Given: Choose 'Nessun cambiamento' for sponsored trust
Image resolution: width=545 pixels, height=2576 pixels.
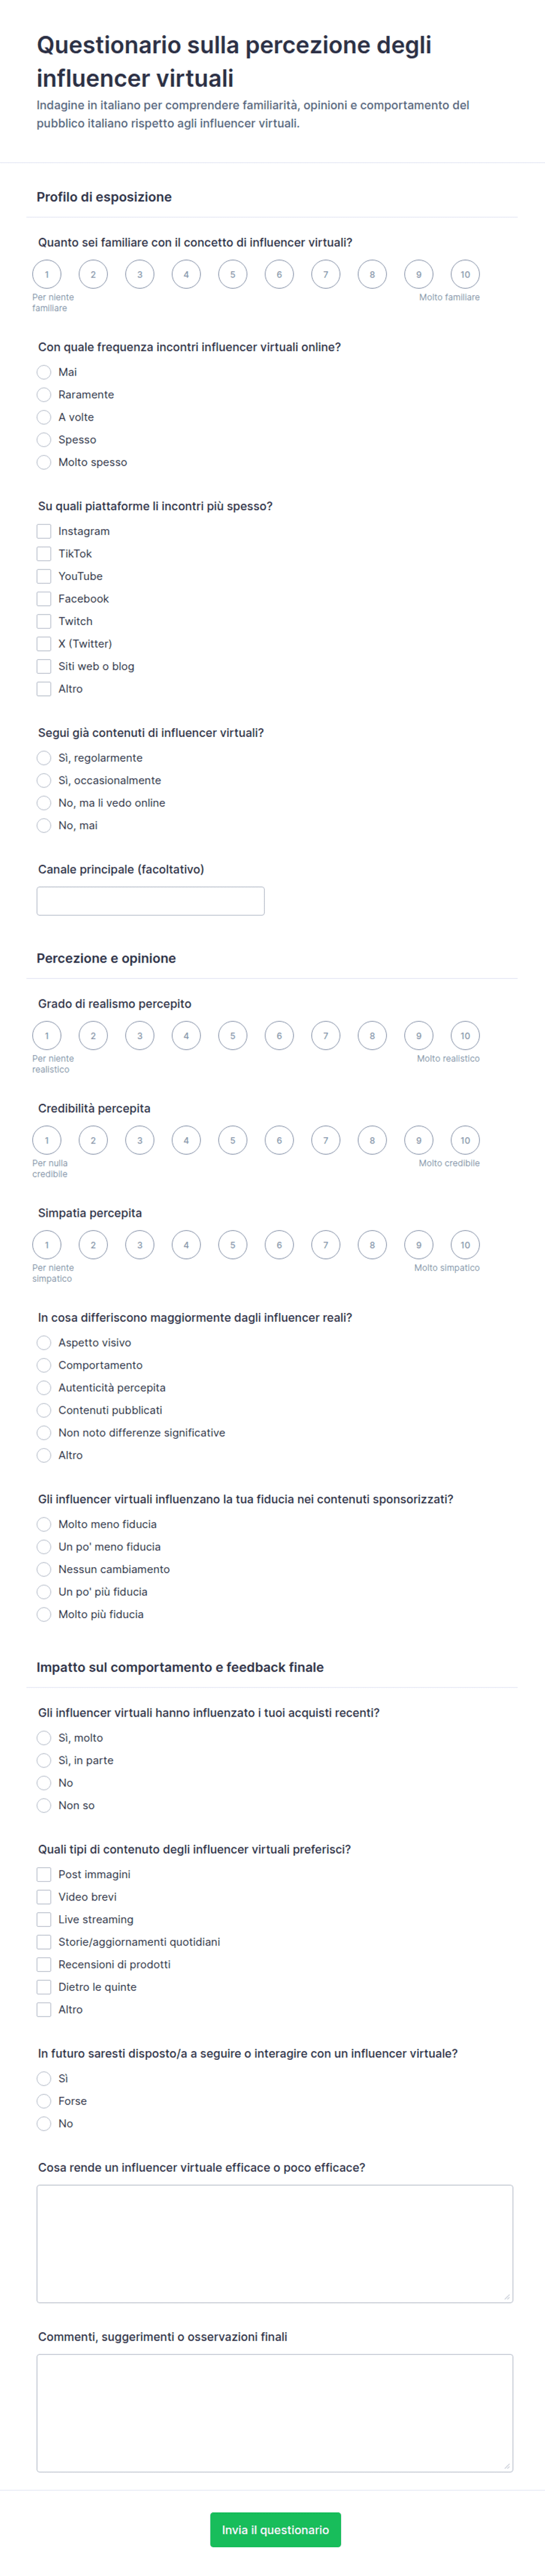Looking at the screenshot, I should [x=44, y=1569].
